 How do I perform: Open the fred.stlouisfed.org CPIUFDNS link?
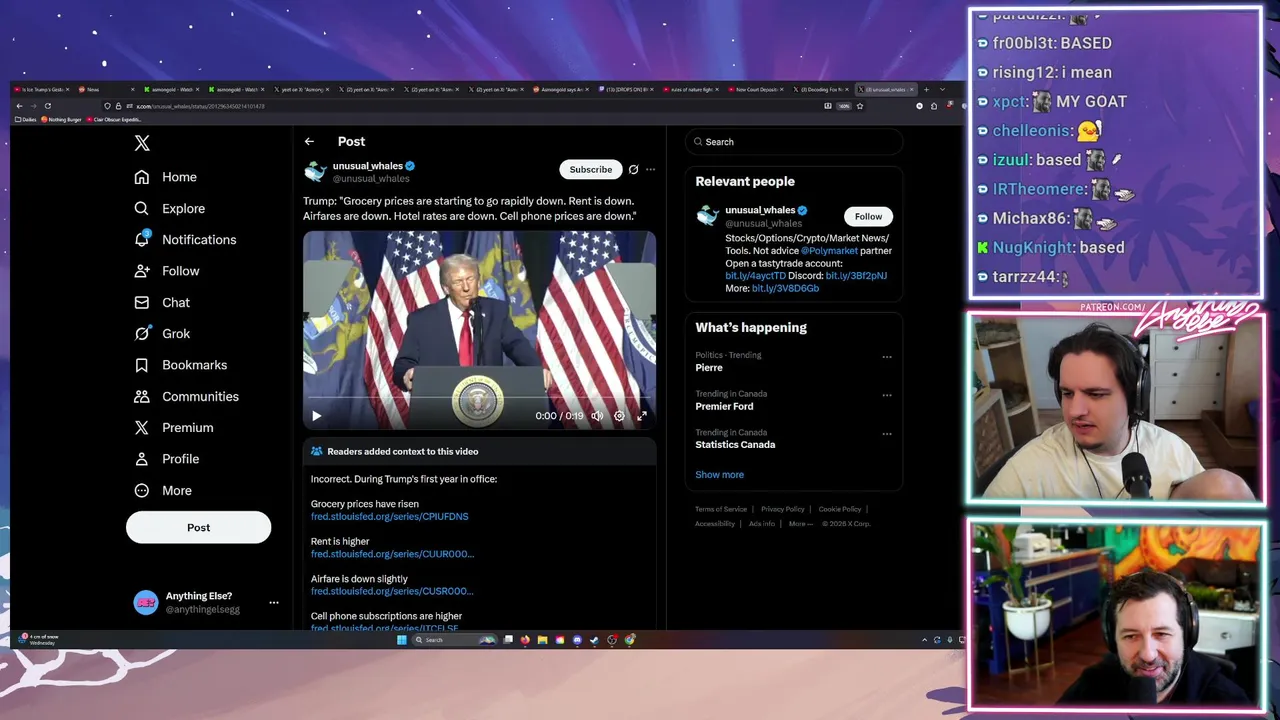tap(389, 517)
